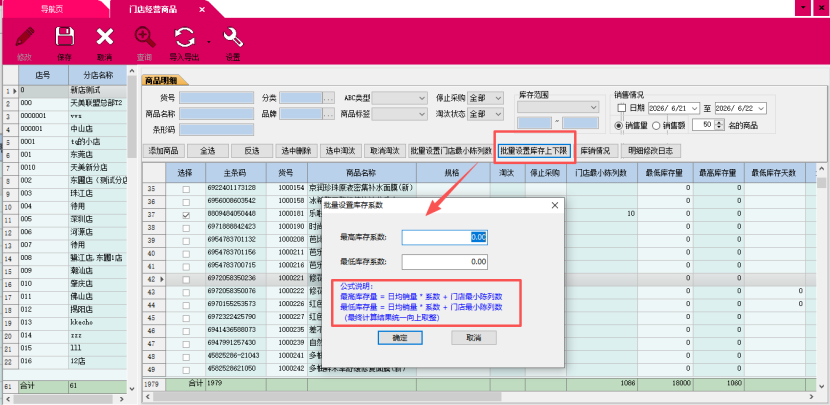This screenshot has height=405, width=830.
Task: Toggle the 日期 checkbox in 销售情况
Action: (x=621, y=108)
